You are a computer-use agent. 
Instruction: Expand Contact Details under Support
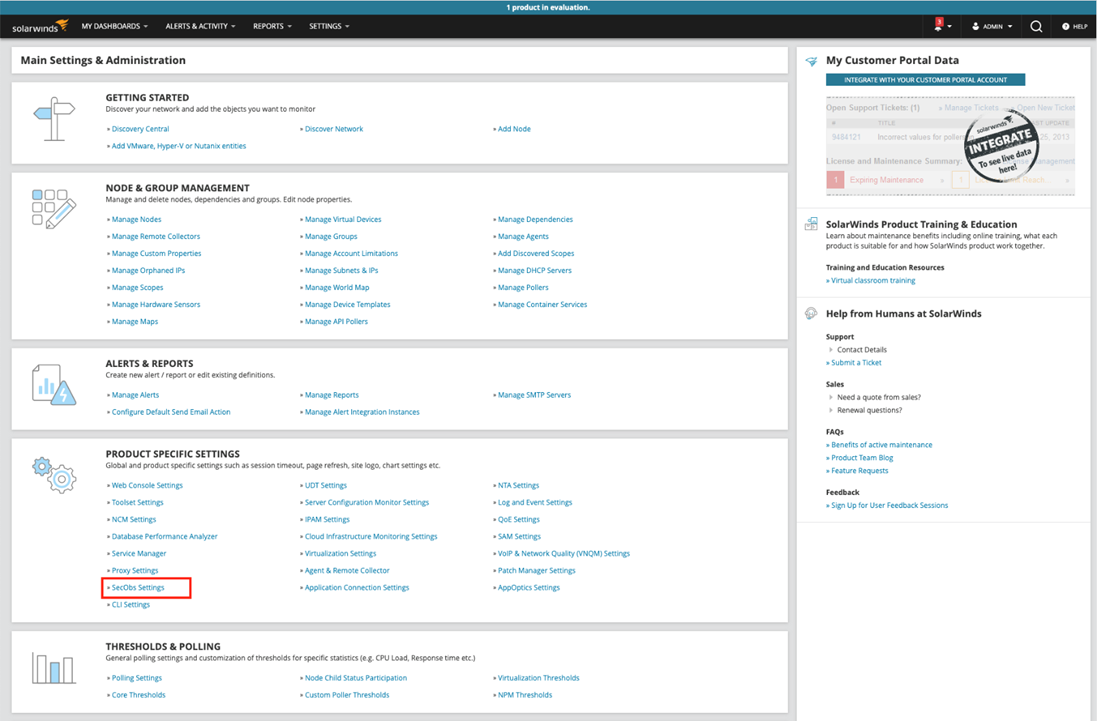pos(861,350)
